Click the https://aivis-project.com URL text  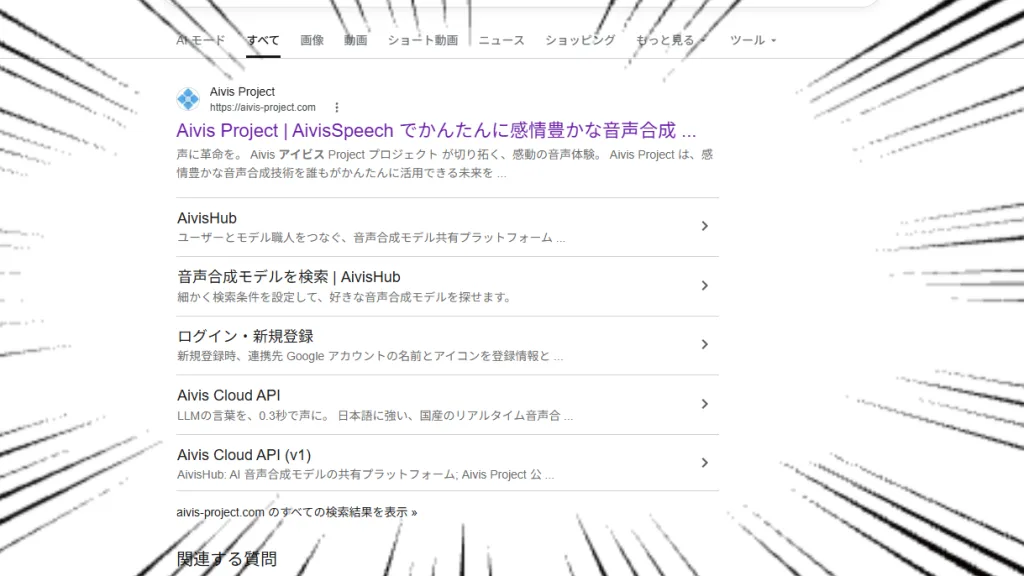(x=263, y=107)
